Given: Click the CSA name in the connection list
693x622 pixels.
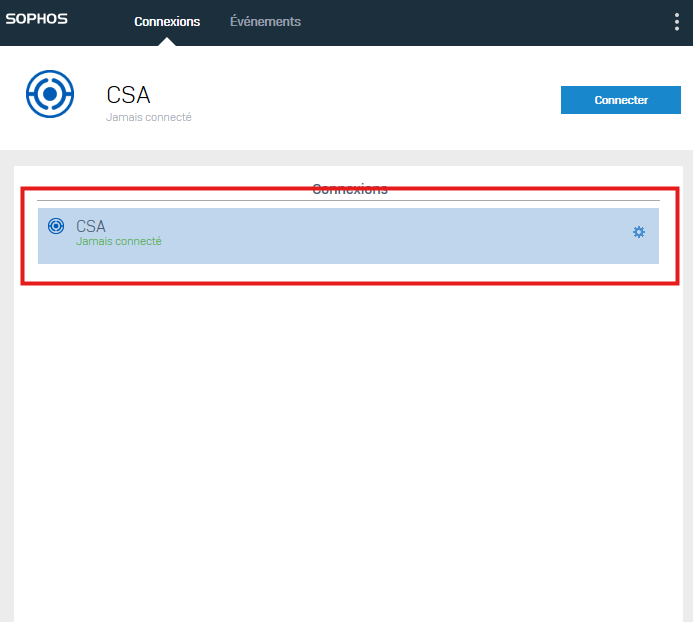Looking at the screenshot, I should click(91, 226).
